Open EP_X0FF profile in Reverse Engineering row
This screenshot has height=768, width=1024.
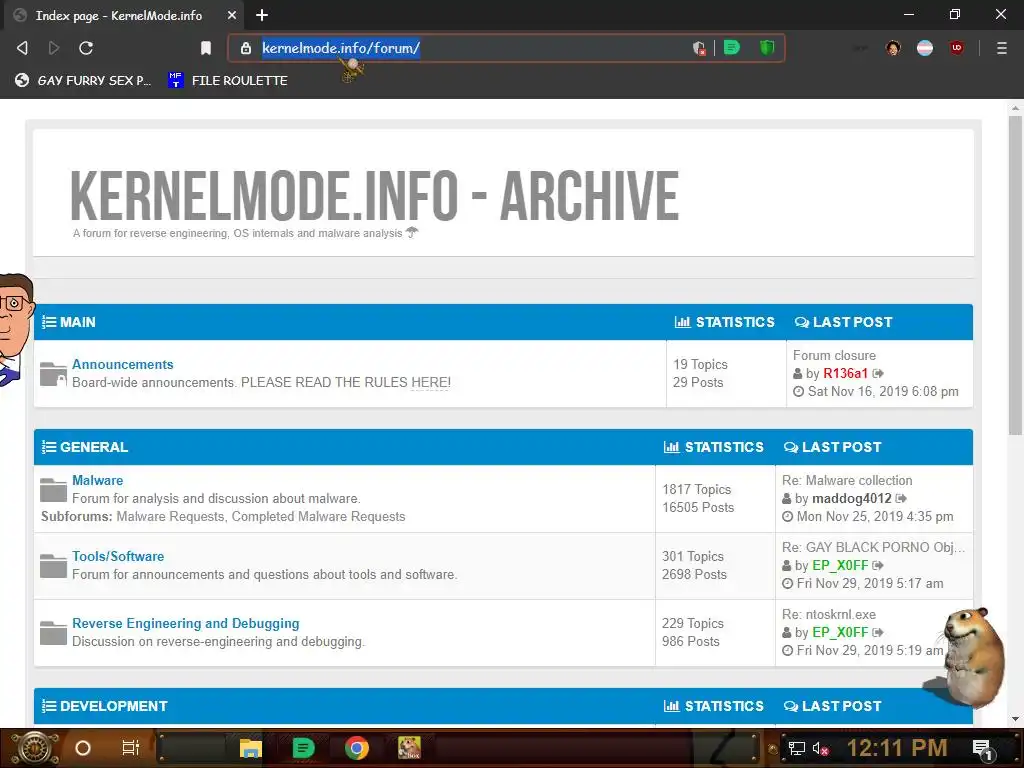tap(840, 632)
